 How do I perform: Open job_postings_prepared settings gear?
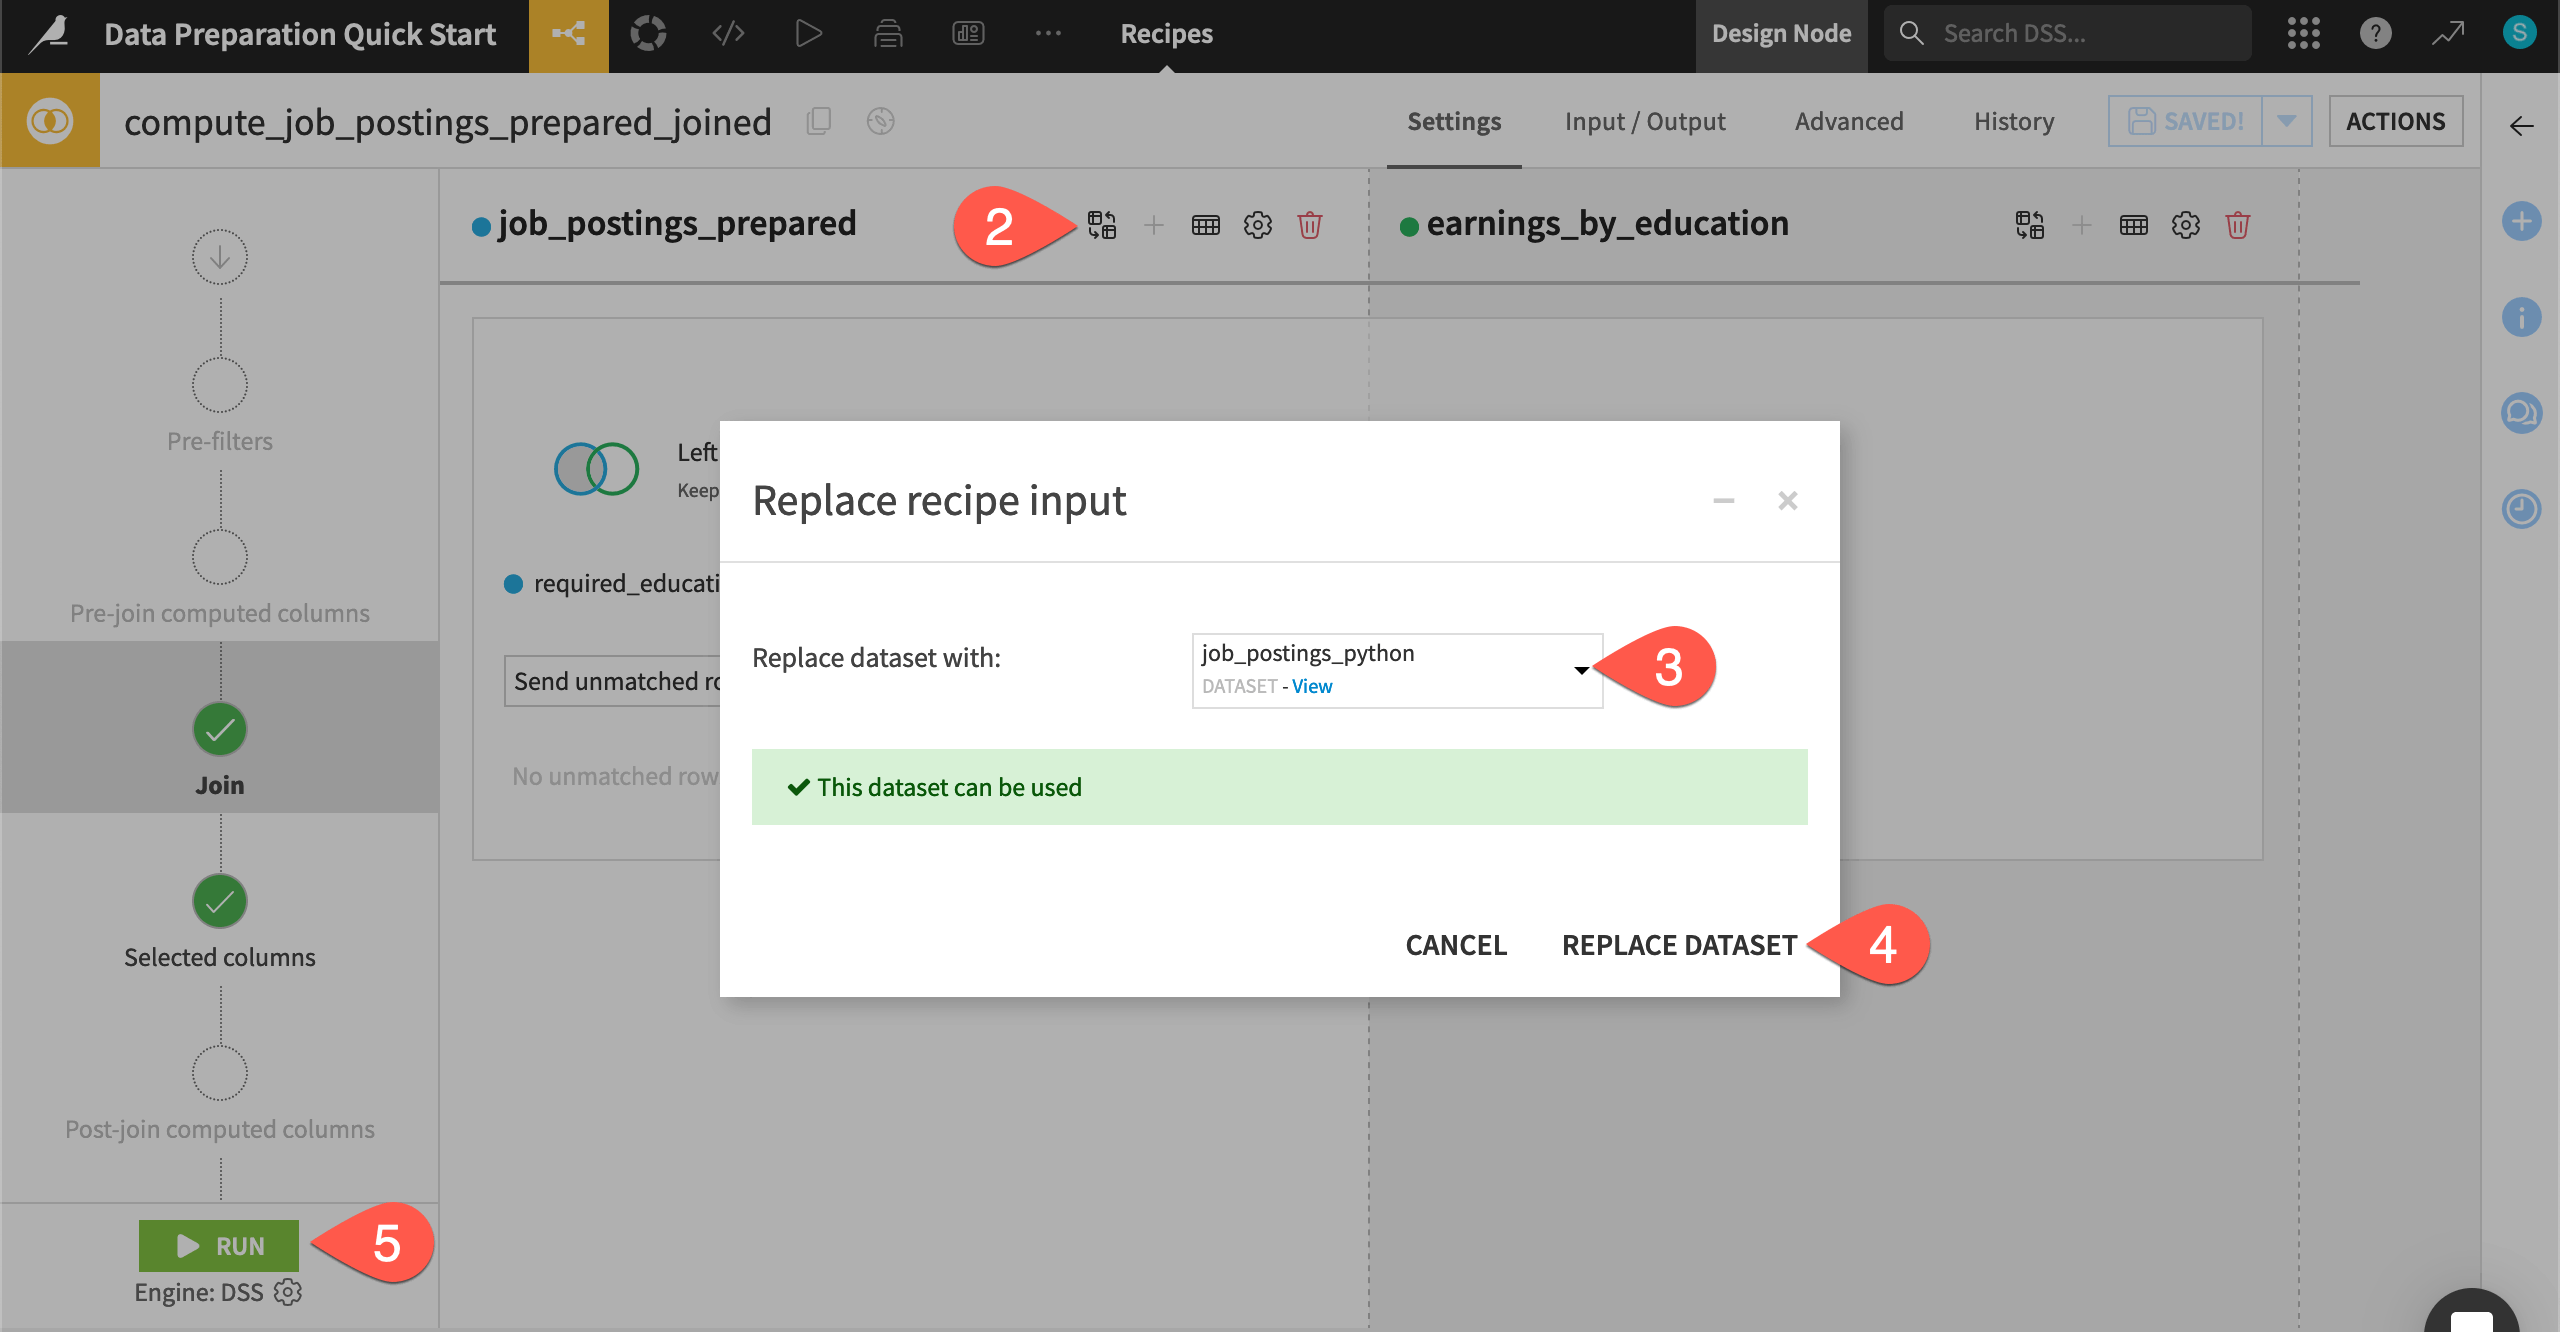(x=1257, y=225)
